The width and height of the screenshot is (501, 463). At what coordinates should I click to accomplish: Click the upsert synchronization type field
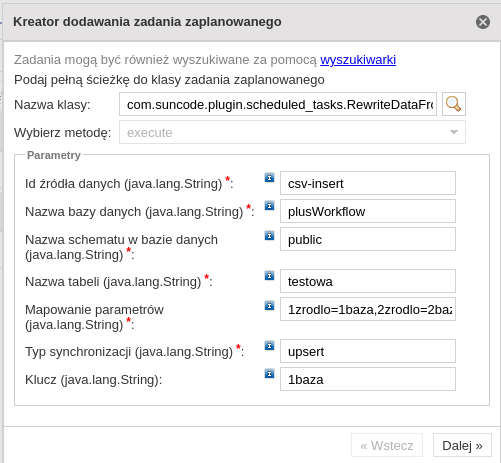click(x=368, y=351)
